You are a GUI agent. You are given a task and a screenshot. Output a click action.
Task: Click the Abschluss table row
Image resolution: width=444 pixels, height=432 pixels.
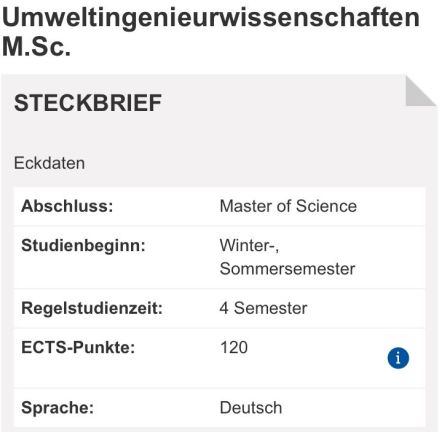click(x=219, y=206)
